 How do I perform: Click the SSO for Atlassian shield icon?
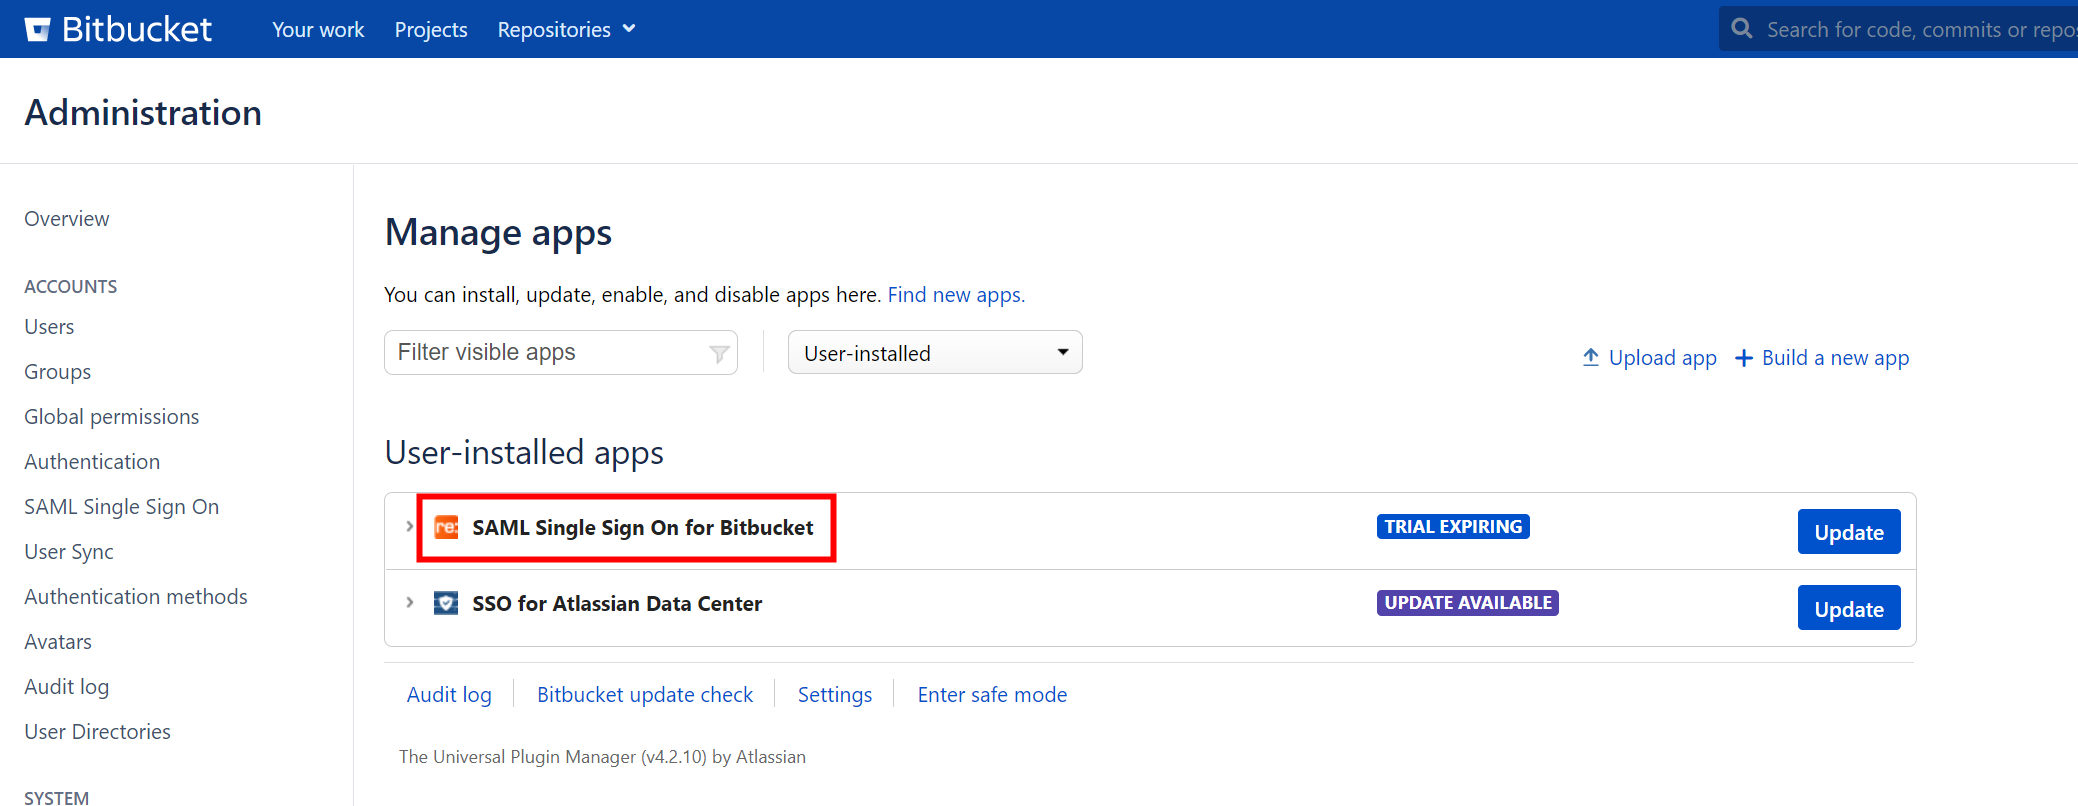(x=446, y=603)
